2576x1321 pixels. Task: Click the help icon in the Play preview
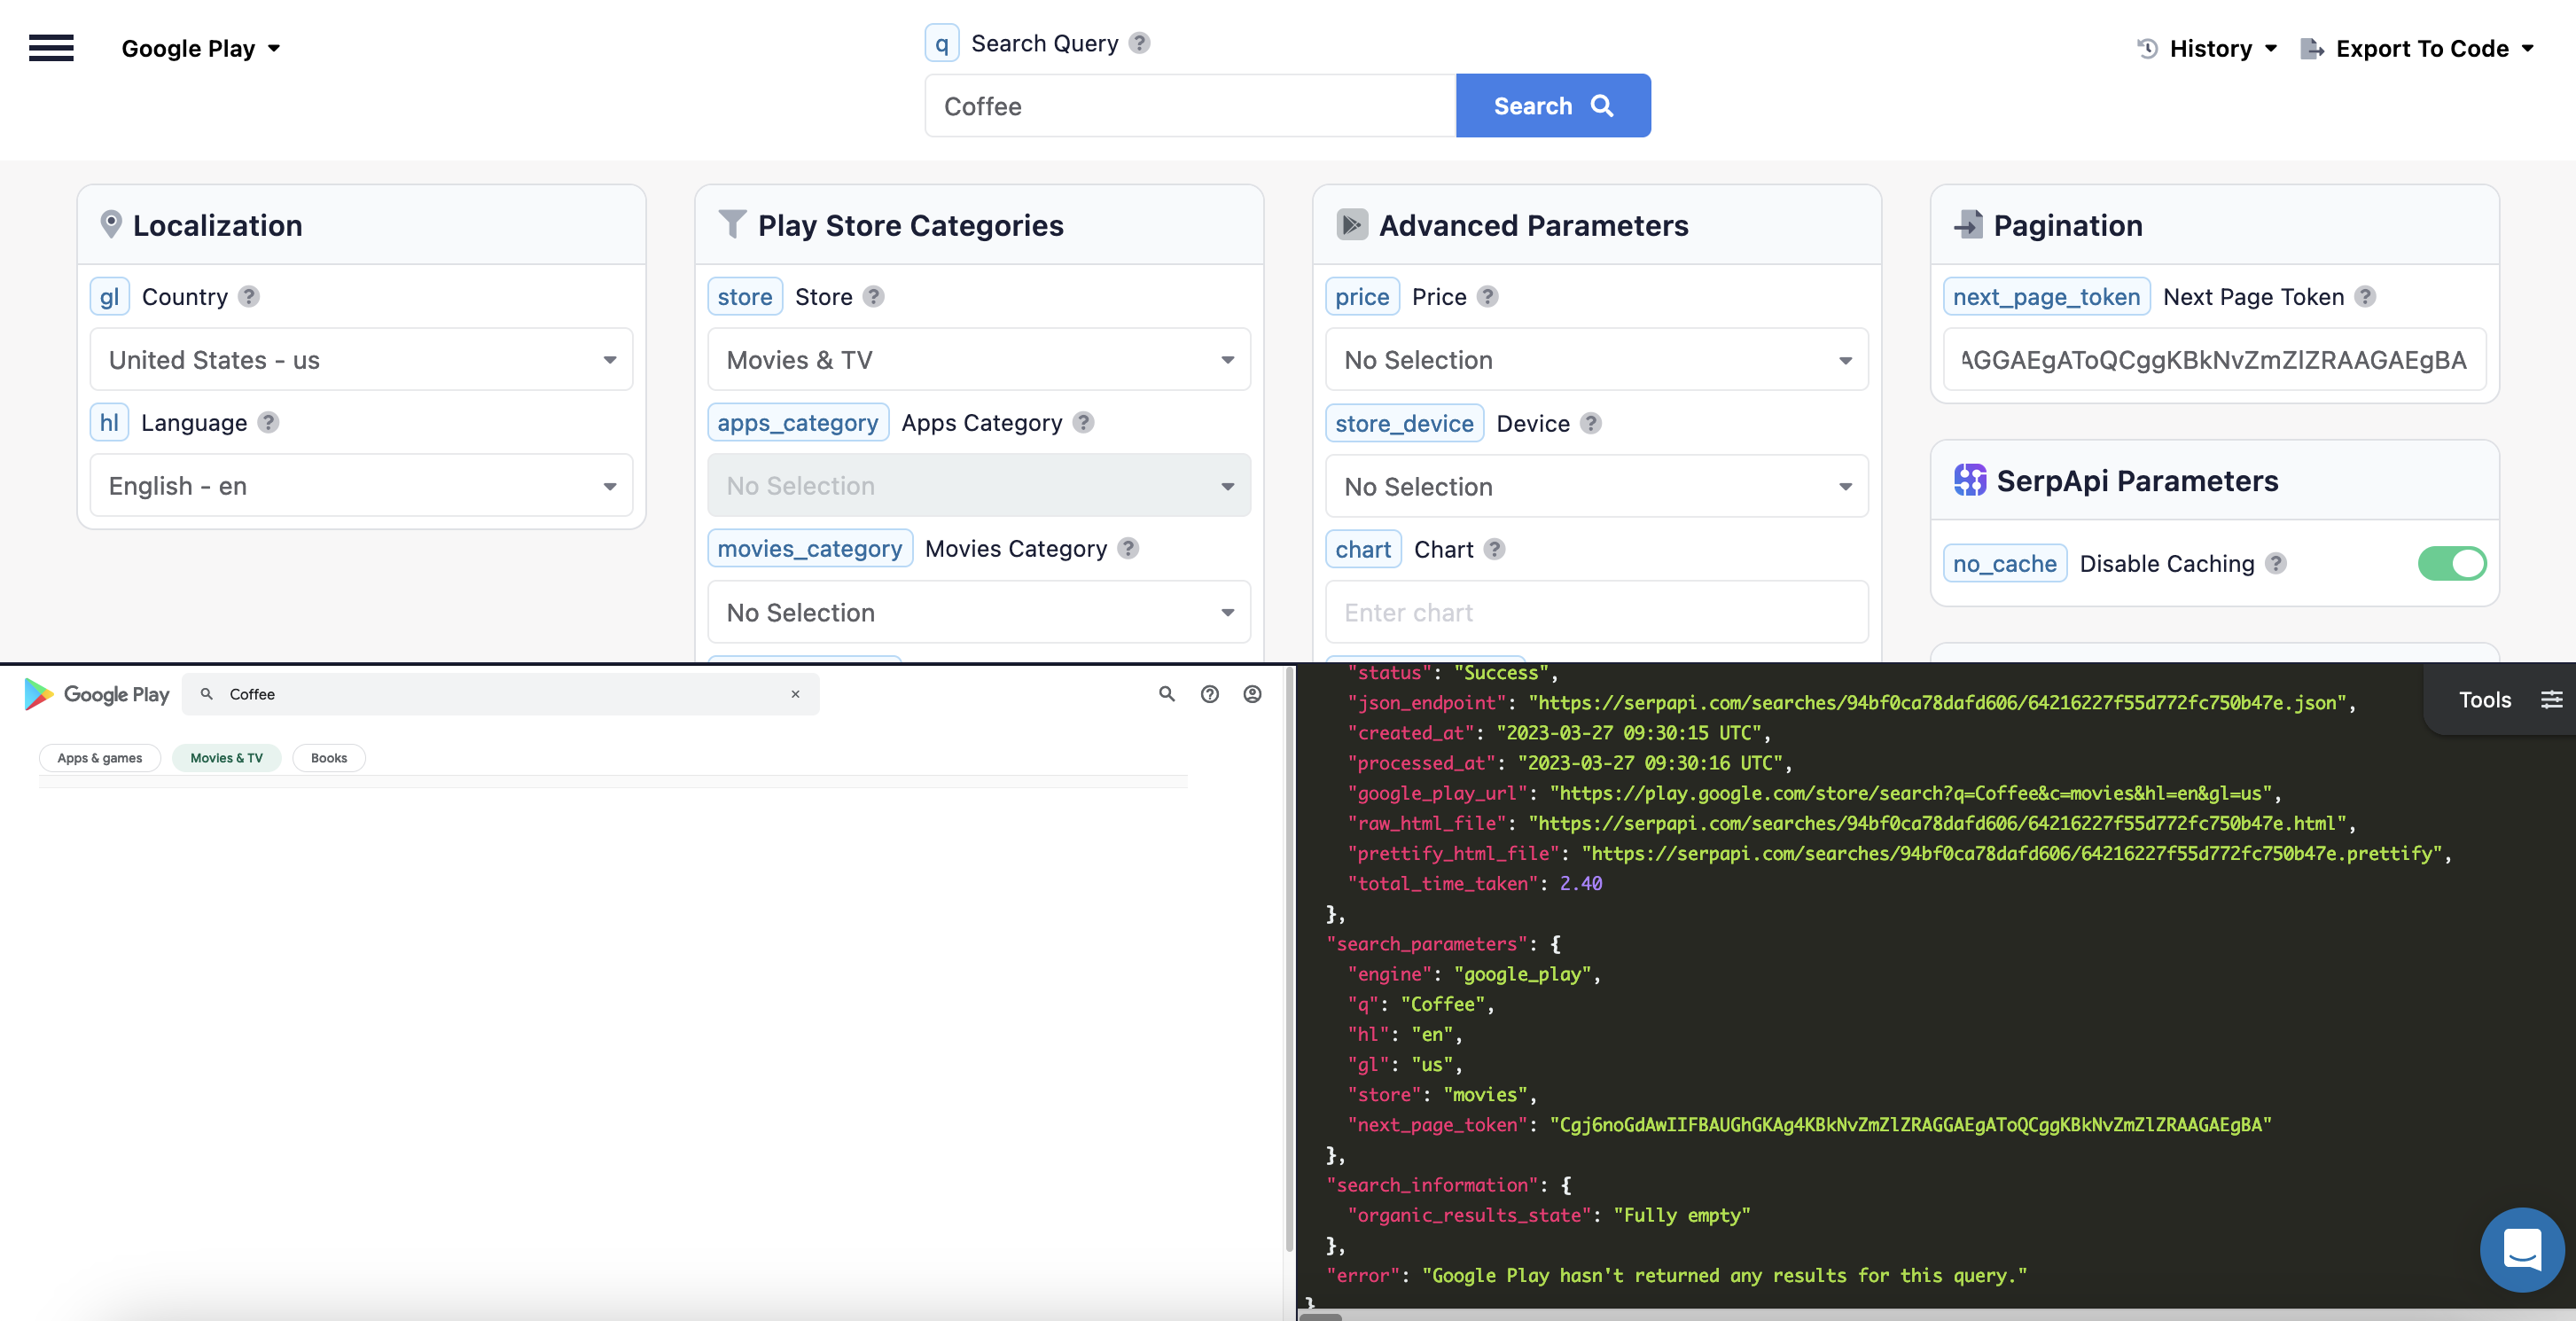pyautogui.click(x=1209, y=693)
